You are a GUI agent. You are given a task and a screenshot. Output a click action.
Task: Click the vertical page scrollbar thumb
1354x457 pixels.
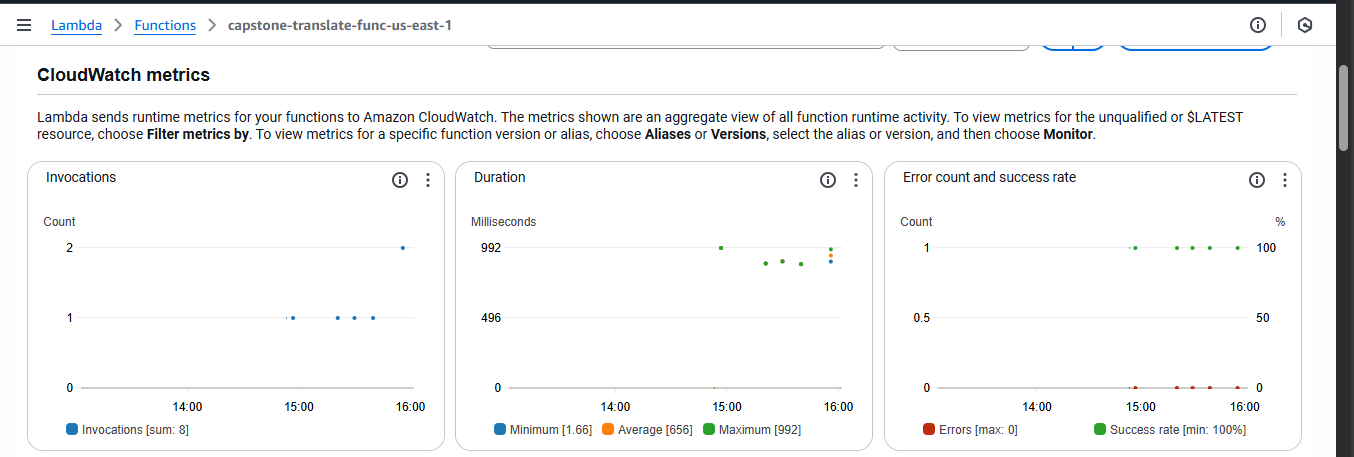point(1345,108)
